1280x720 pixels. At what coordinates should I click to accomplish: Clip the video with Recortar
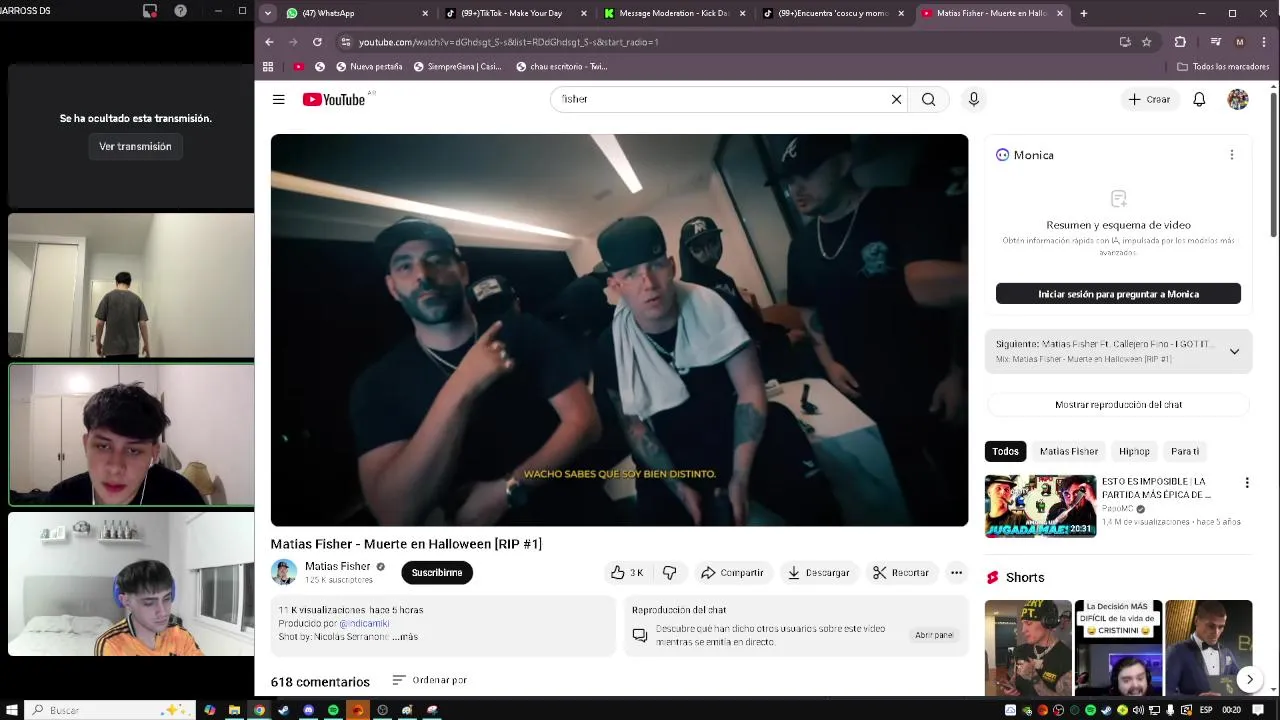[x=901, y=572]
